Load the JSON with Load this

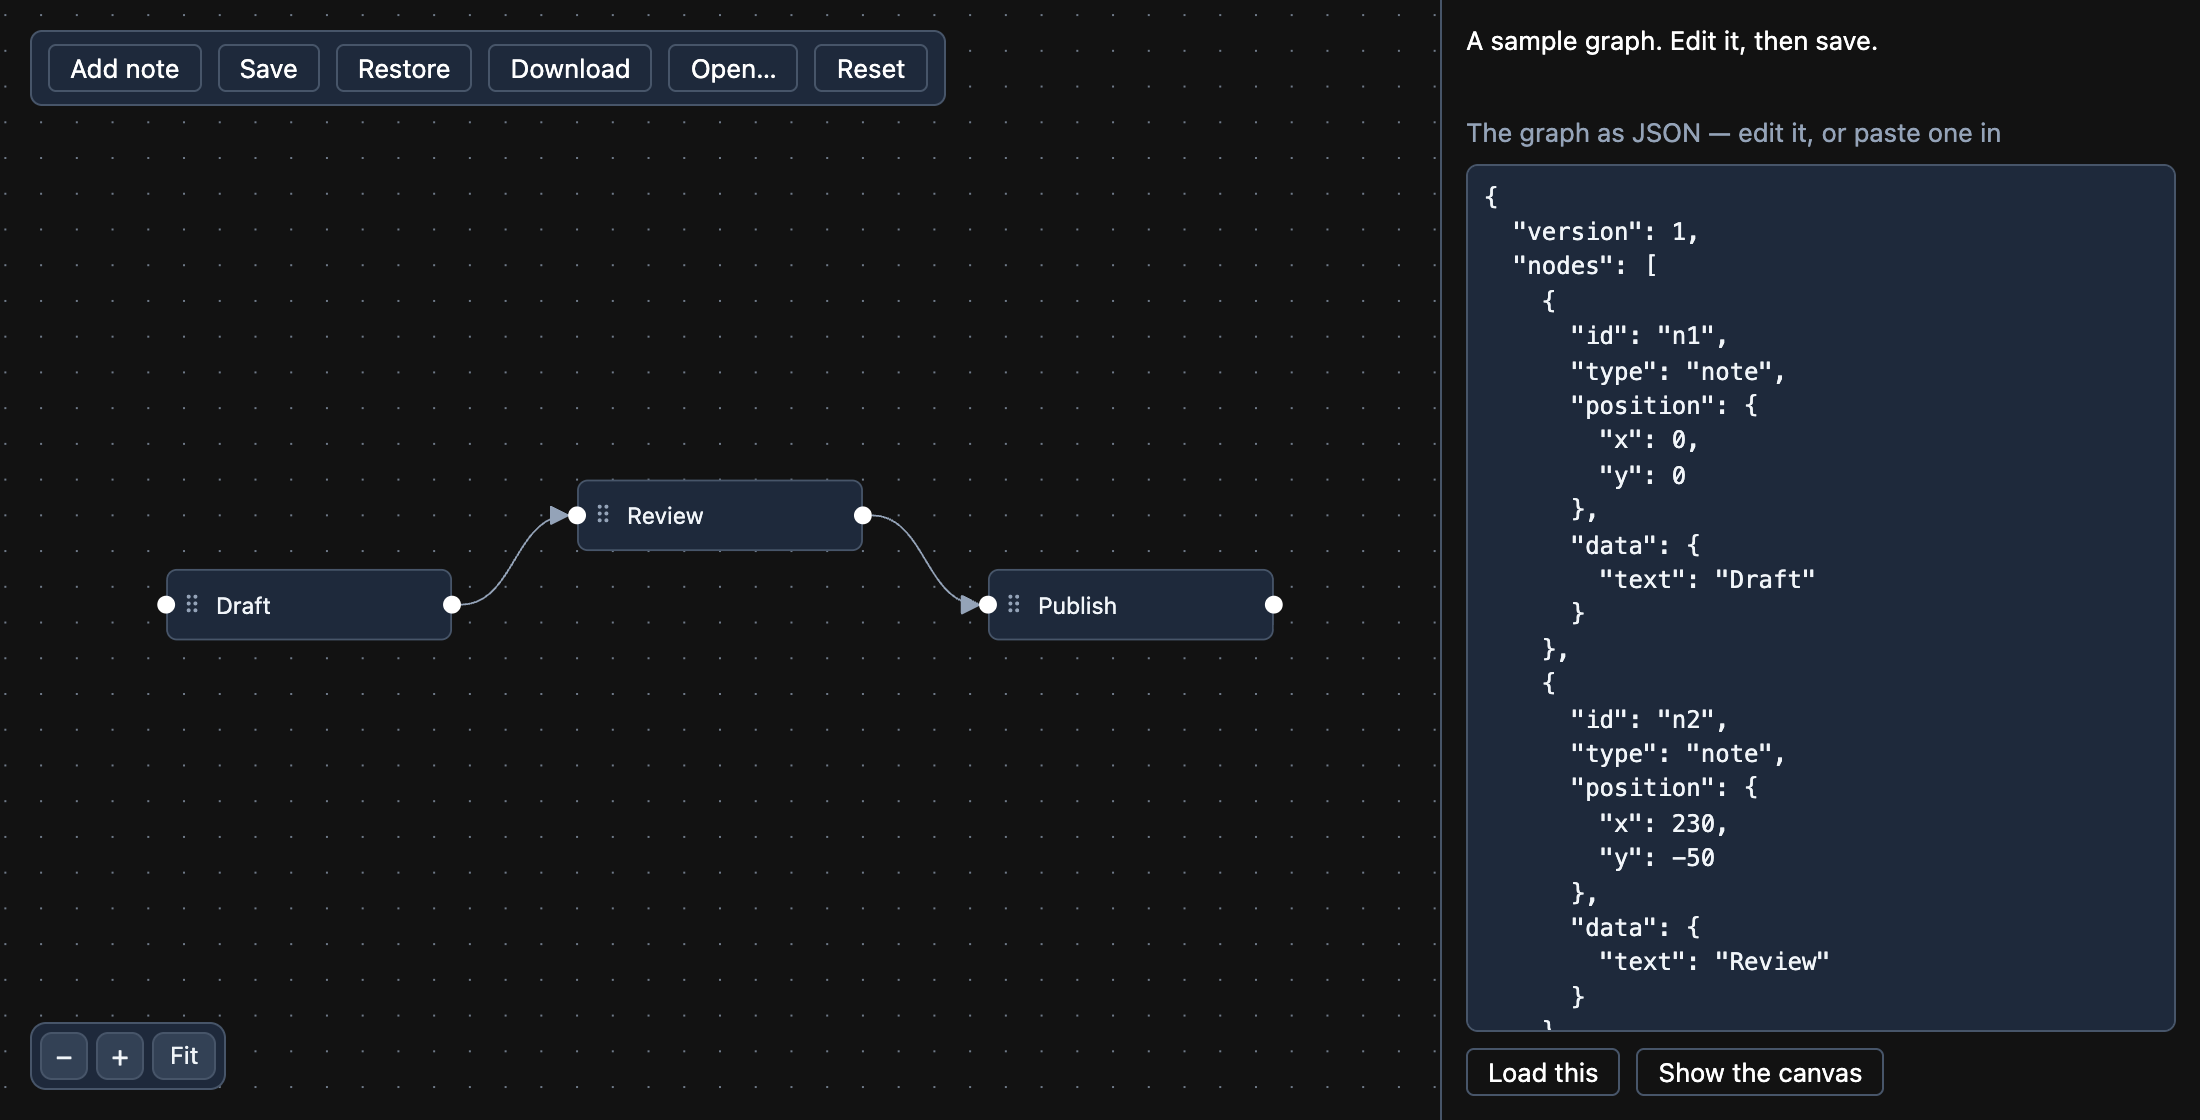pyautogui.click(x=1543, y=1072)
